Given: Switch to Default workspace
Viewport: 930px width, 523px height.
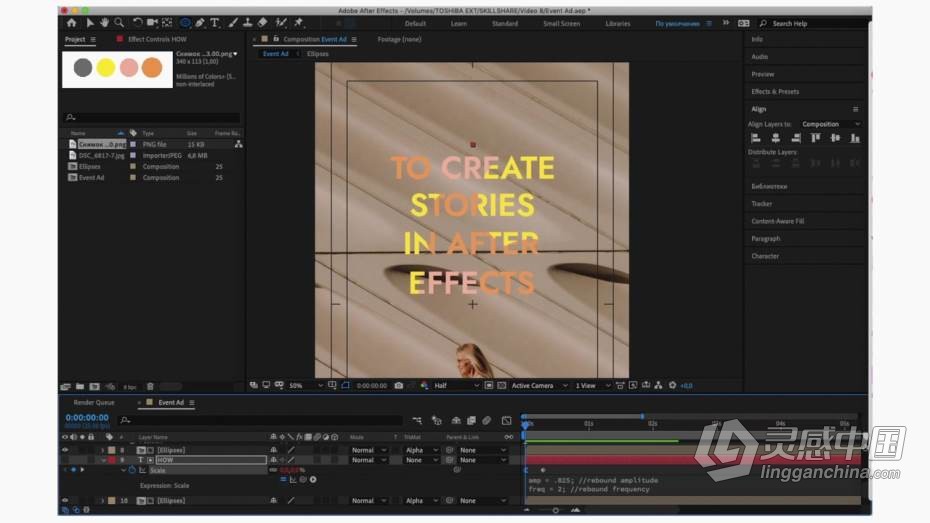Looking at the screenshot, I should tap(415, 24).
